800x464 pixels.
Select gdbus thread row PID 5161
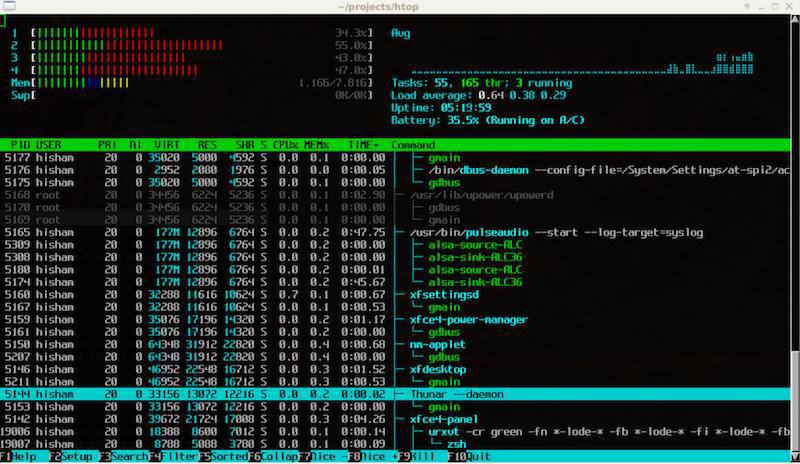(395, 332)
